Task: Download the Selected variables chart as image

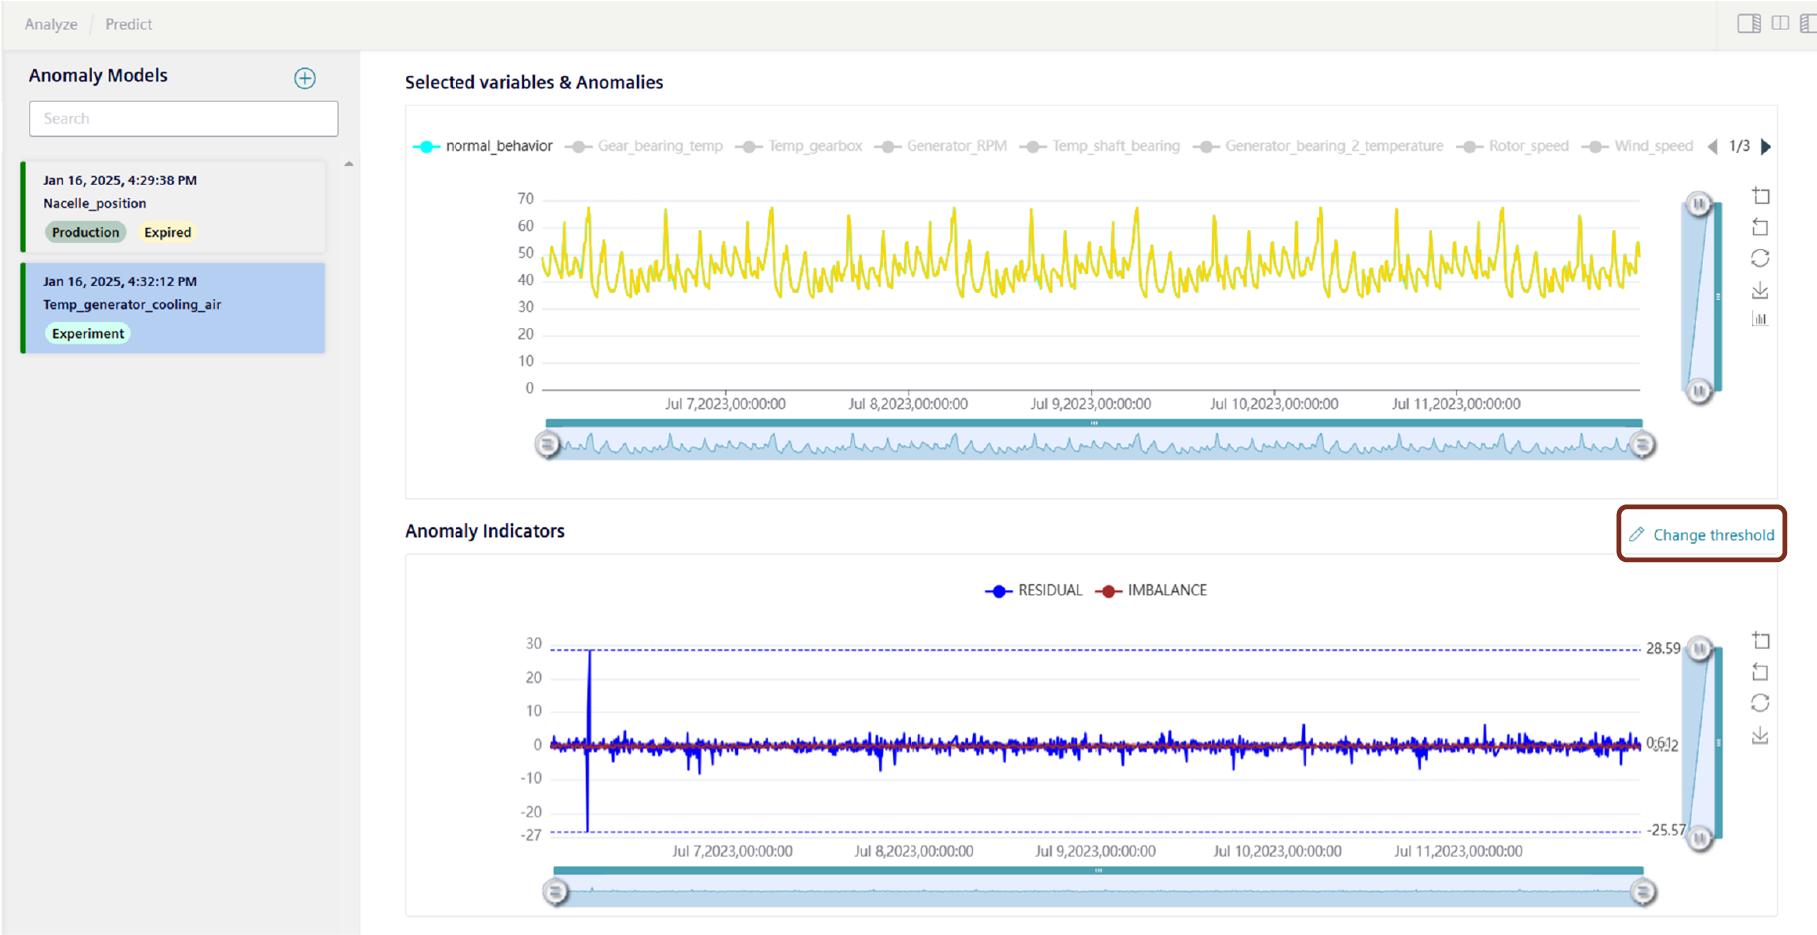Action: point(1760,290)
